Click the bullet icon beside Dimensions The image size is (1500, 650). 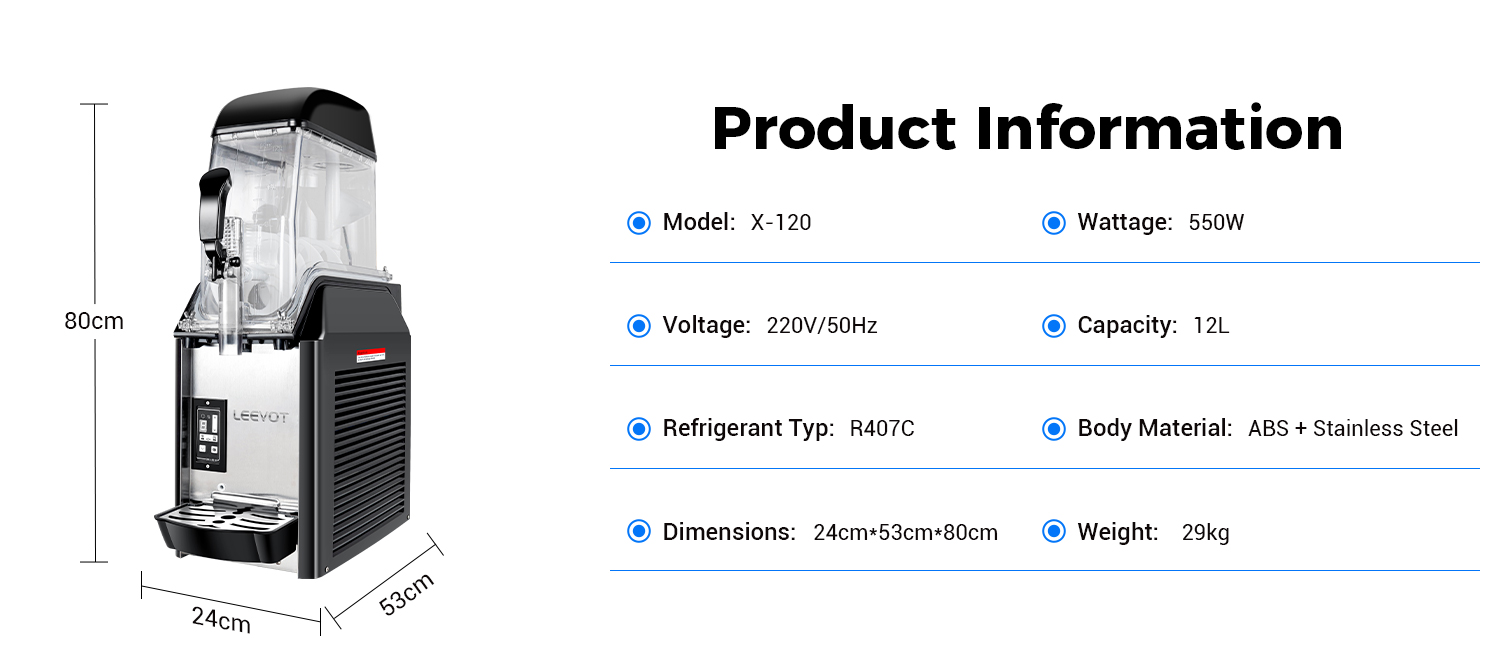click(638, 531)
